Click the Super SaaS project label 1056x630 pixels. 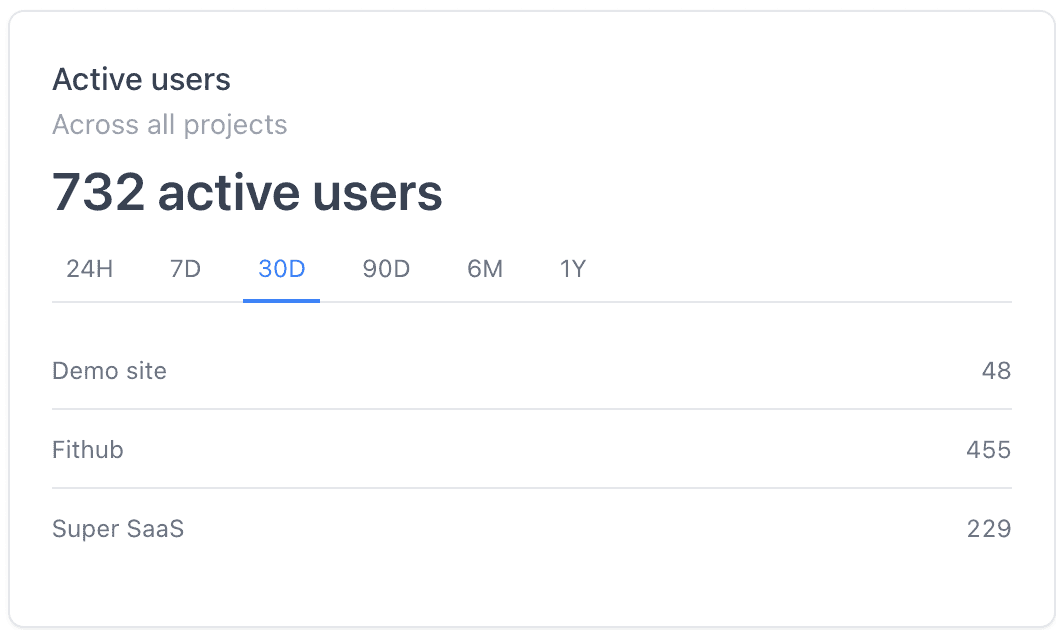click(x=118, y=528)
